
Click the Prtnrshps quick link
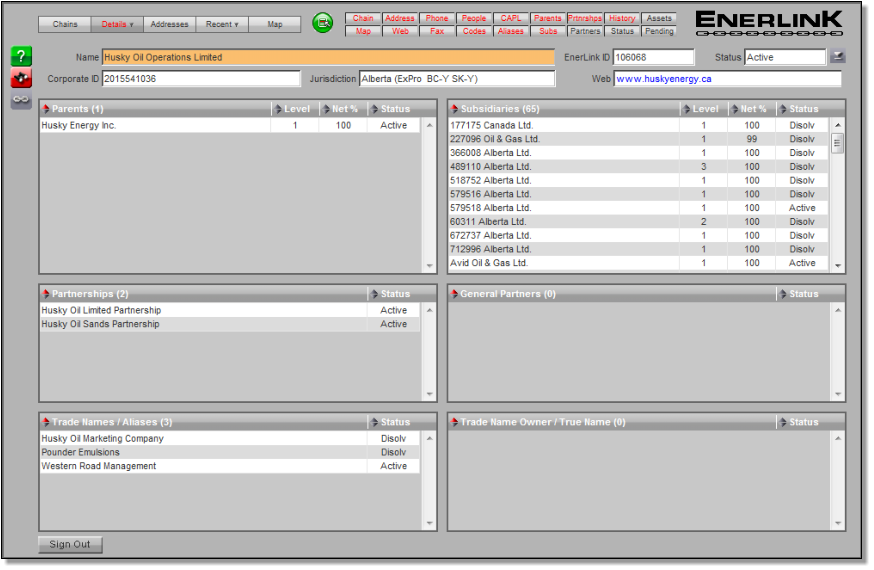[585, 18]
